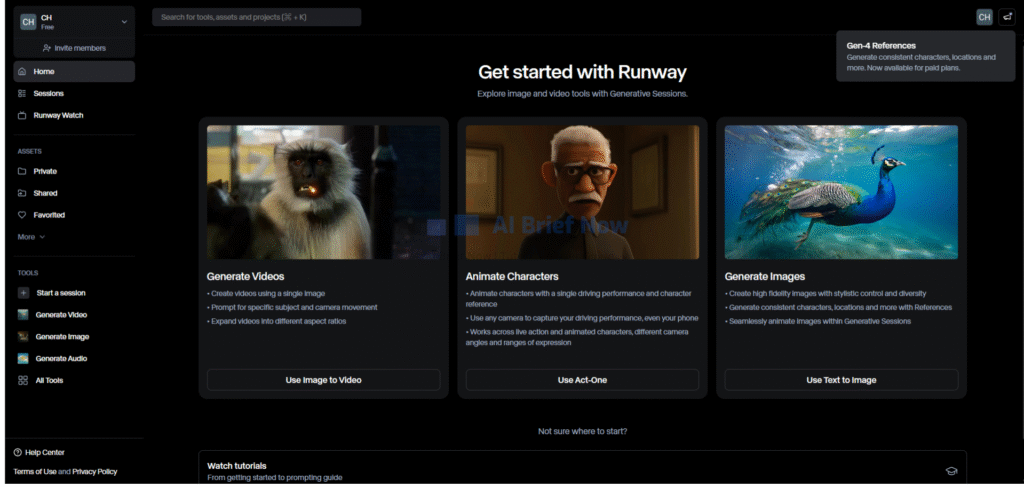Click the Generate Video thumbnail icon
This screenshot has width=1024, height=487.
pyautogui.click(x=23, y=315)
